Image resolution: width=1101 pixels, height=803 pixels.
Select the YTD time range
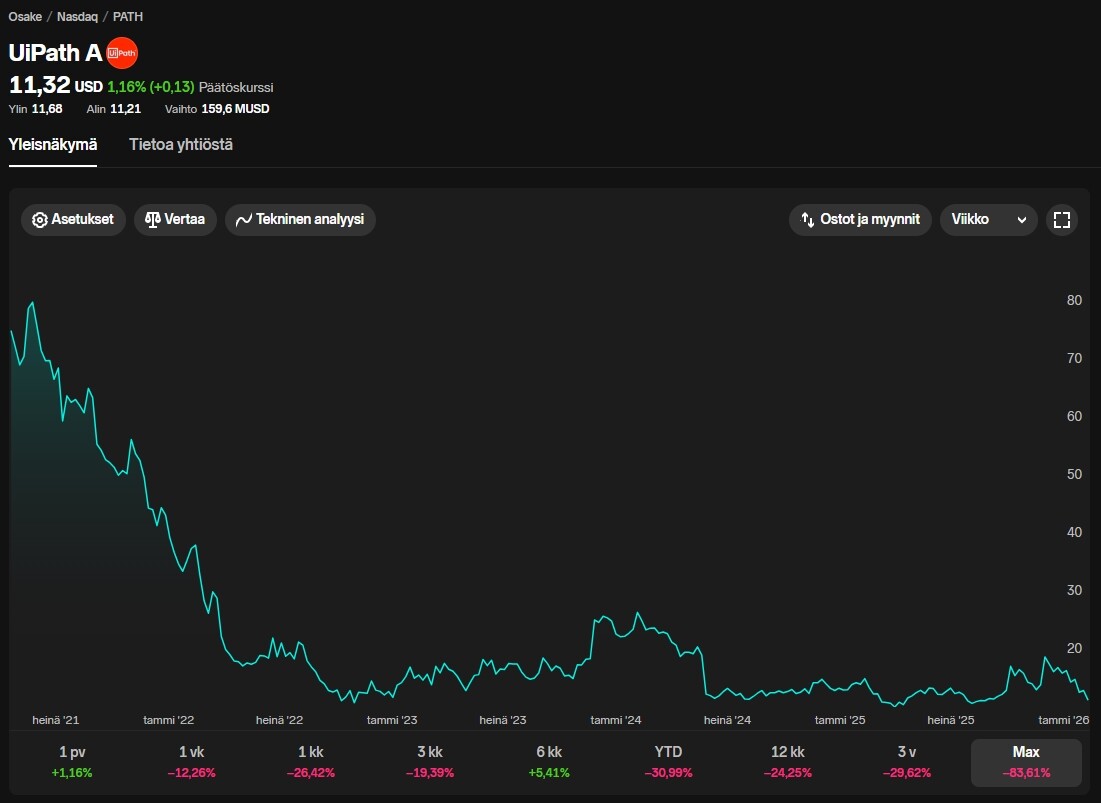[668, 762]
